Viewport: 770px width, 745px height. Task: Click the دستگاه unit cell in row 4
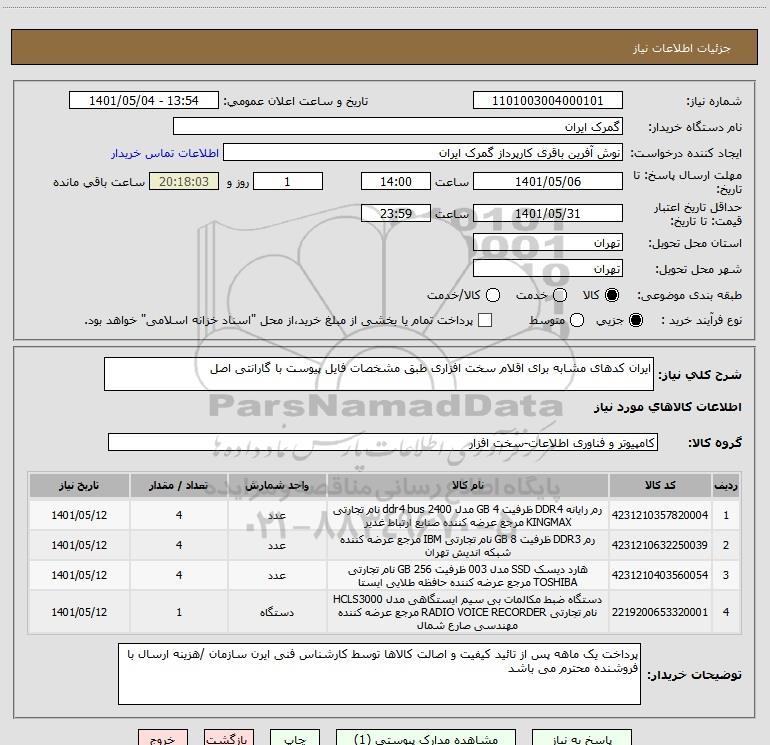(277, 612)
